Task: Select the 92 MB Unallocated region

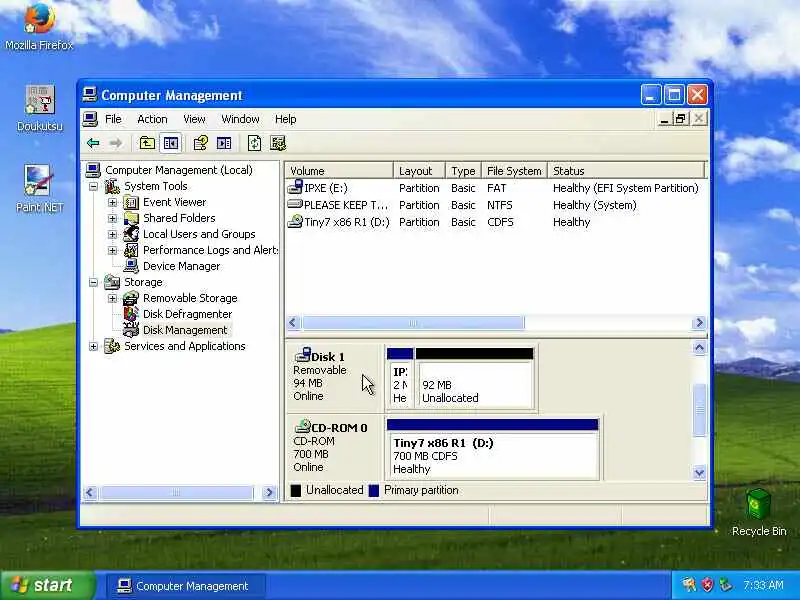Action: click(x=474, y=378)
